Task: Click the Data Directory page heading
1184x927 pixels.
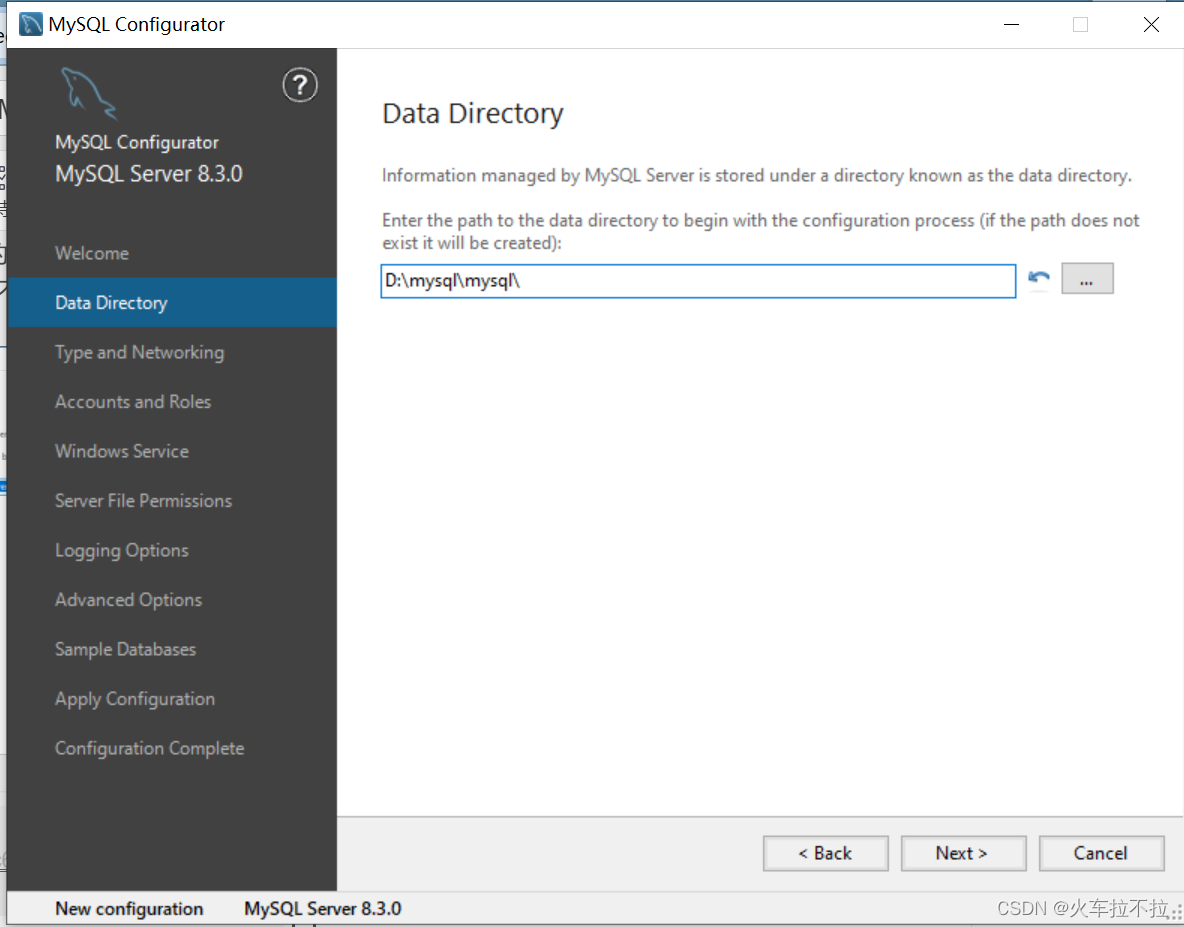Action: click(473, 114)
